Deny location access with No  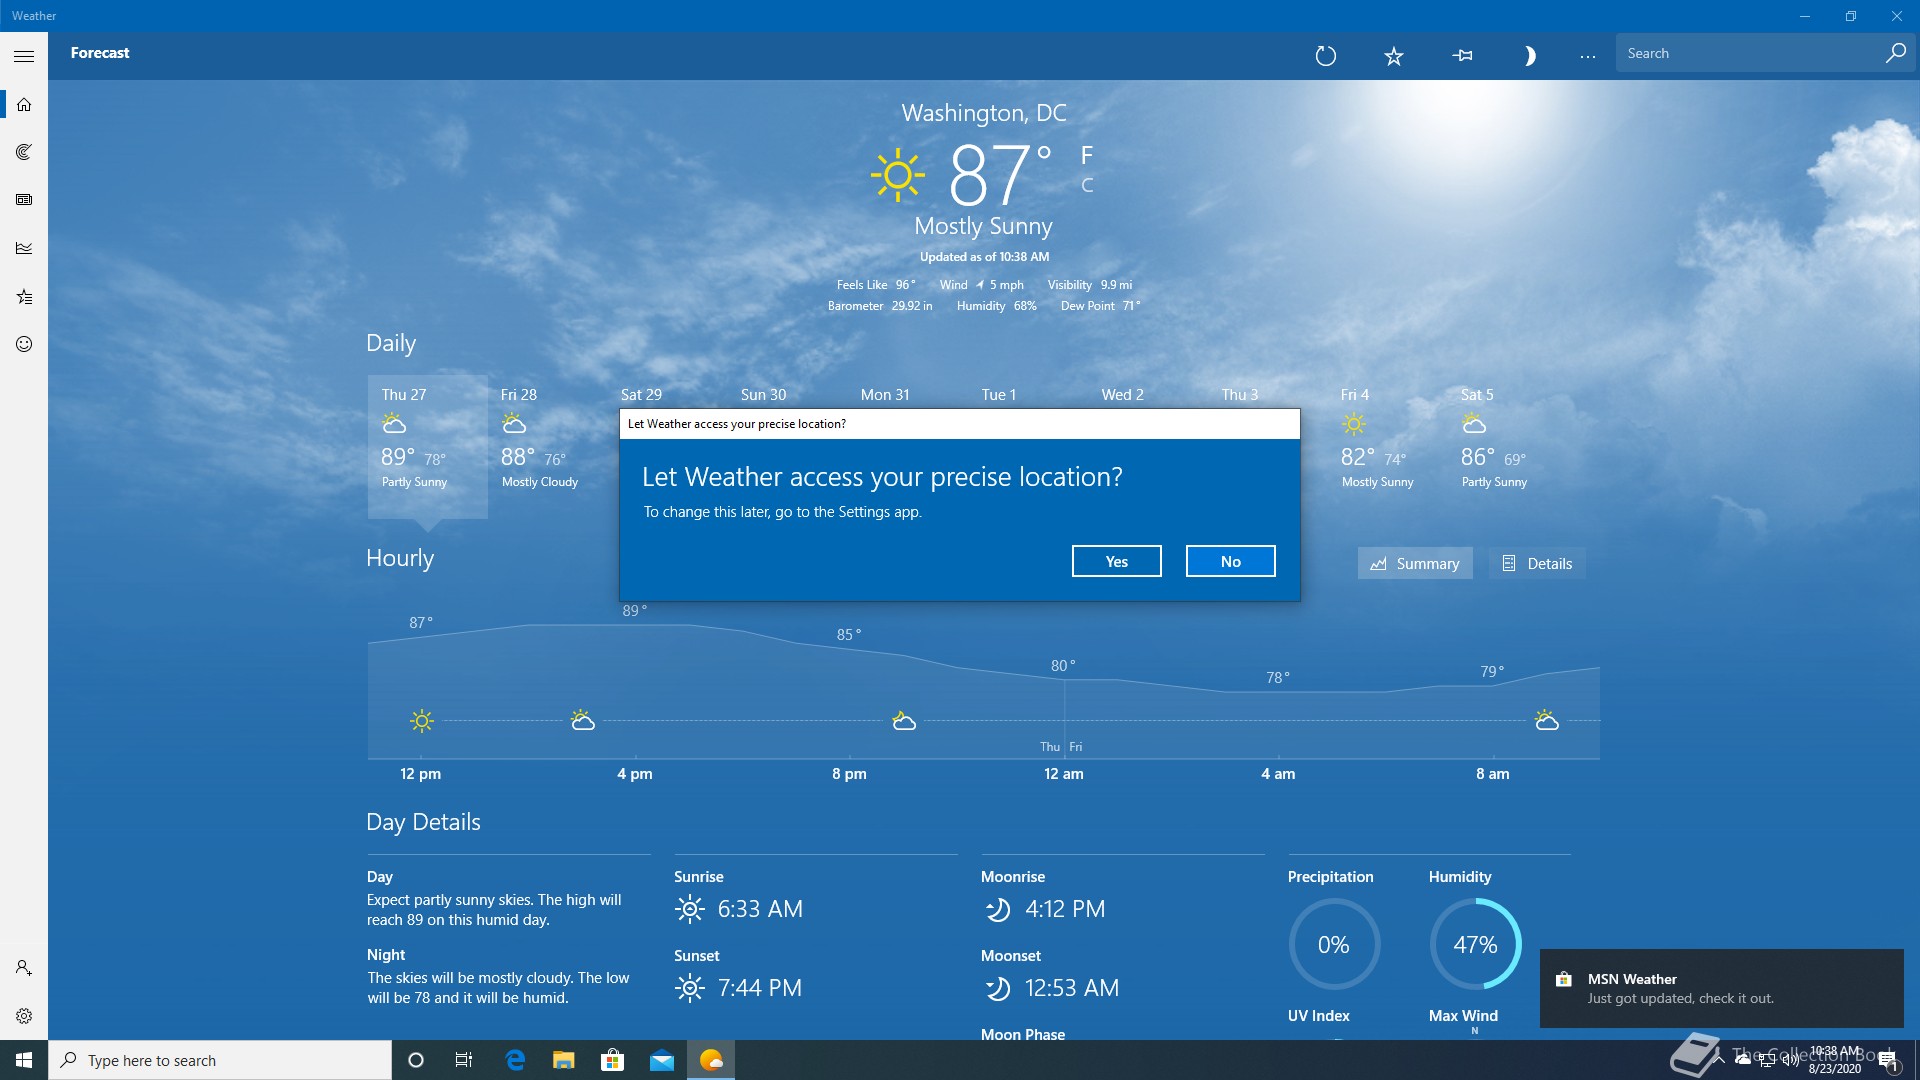1230,561
